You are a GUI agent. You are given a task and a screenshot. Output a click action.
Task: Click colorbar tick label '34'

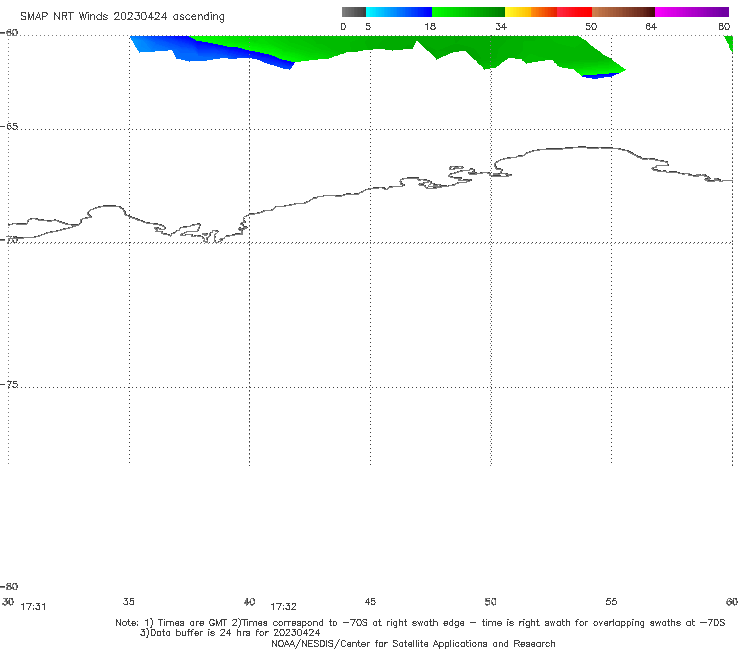point(501,26)
